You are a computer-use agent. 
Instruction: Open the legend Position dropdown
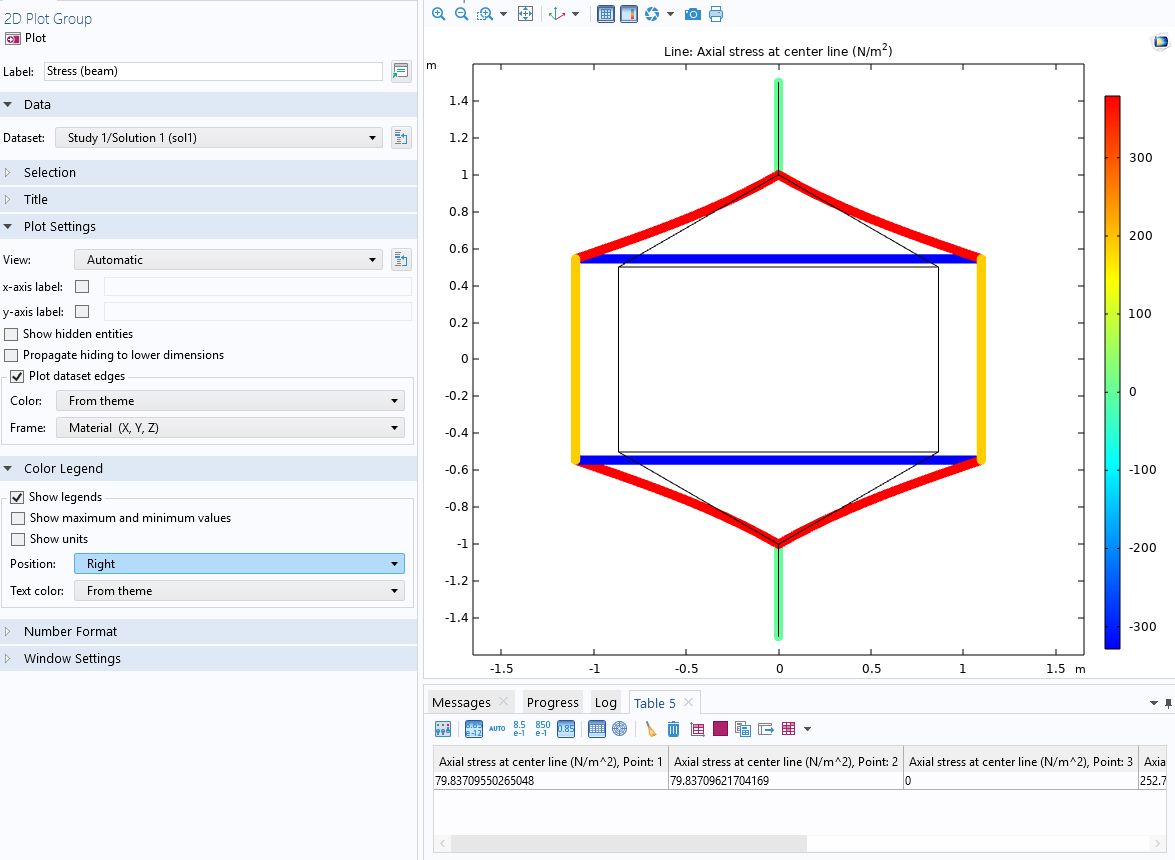coord(239,564)
